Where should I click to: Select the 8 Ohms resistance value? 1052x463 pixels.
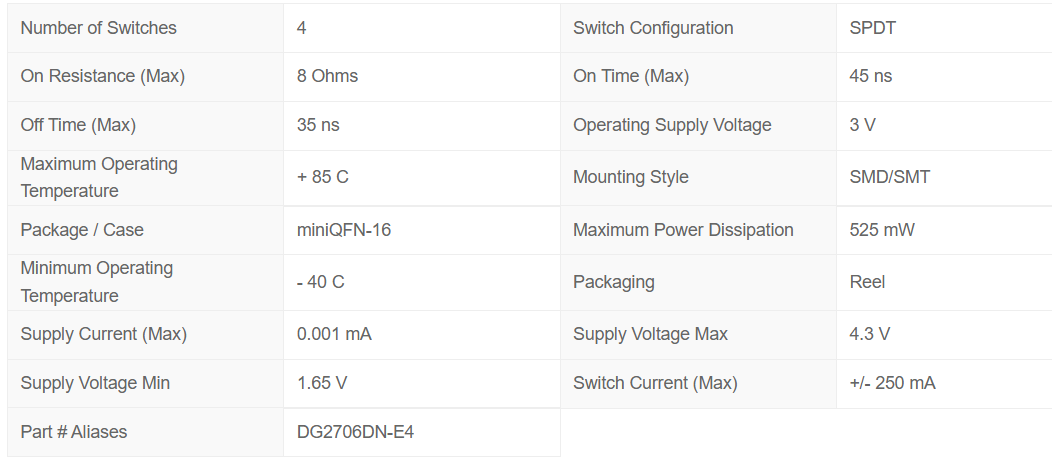[327, 76]
